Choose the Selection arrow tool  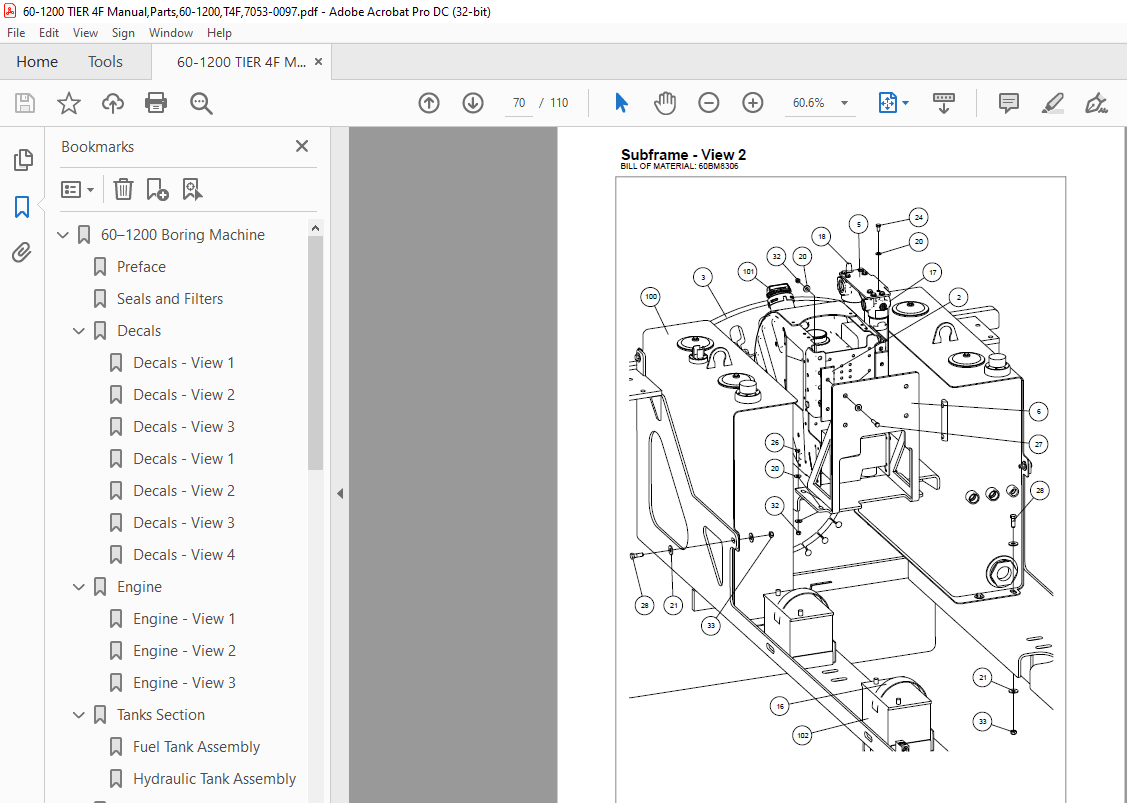click(x=622, y=103)
